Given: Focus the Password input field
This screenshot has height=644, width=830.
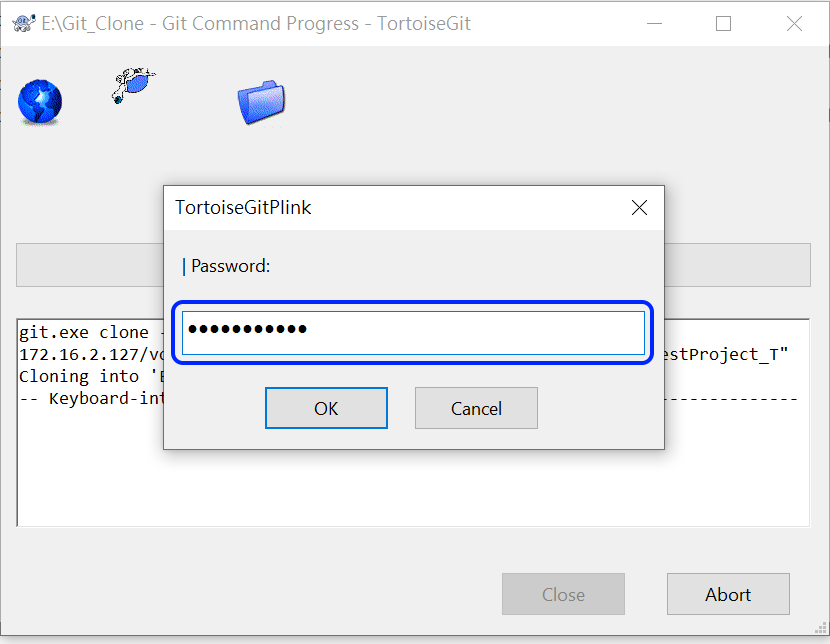Looking at the screenshot, I should pos(413,333).
